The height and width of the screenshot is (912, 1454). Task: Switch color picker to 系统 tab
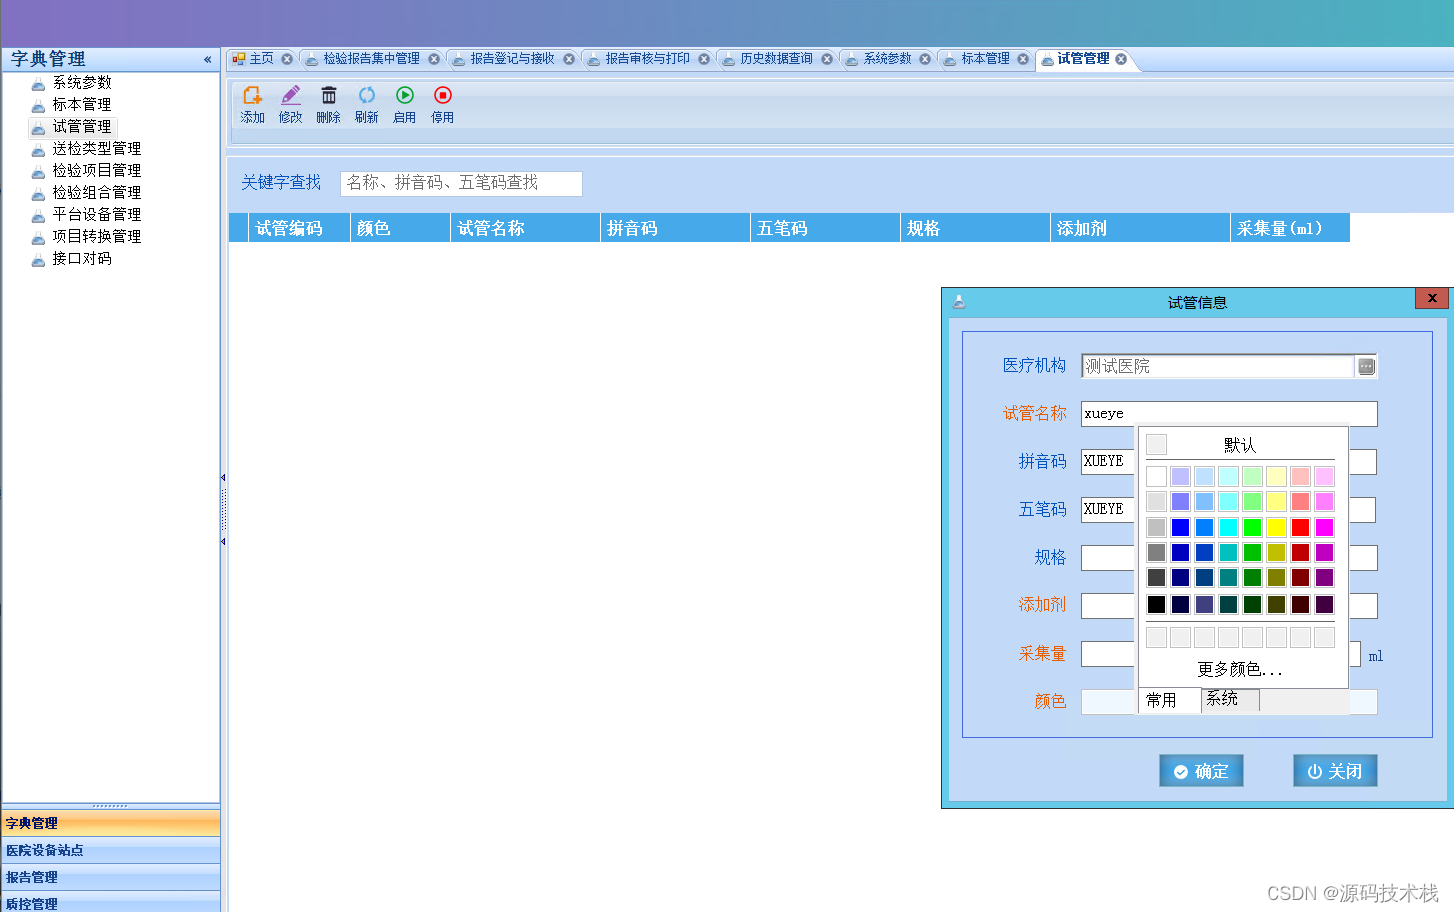coord(1230,699)
